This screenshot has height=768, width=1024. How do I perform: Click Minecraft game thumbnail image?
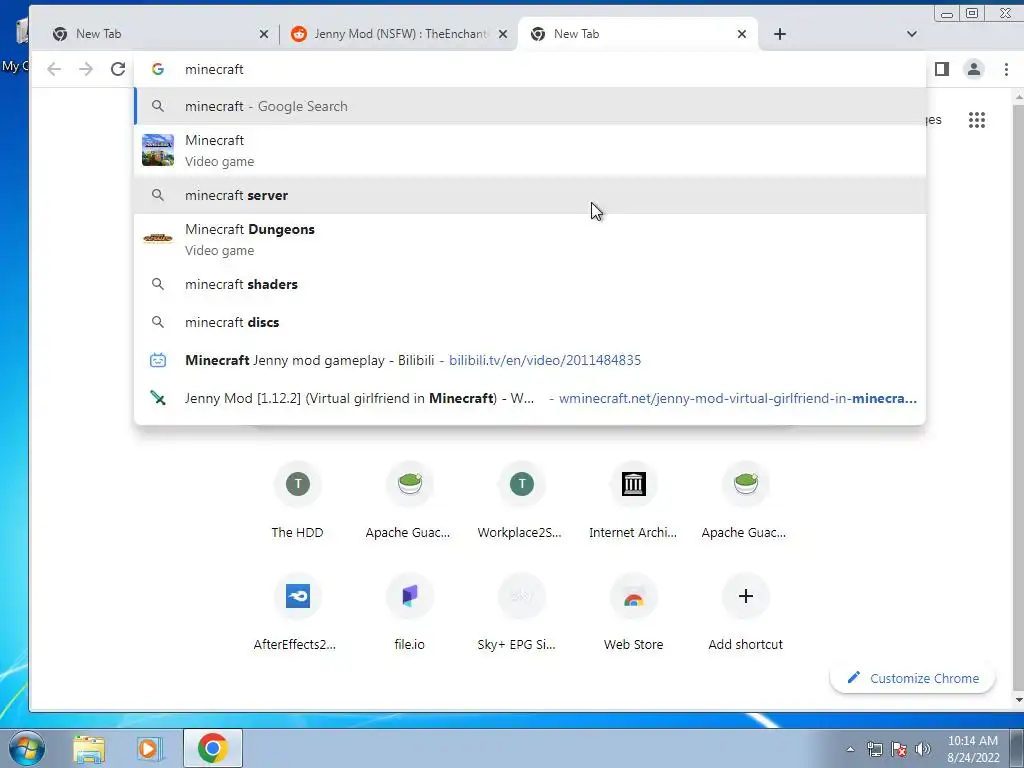pos(158,150)
